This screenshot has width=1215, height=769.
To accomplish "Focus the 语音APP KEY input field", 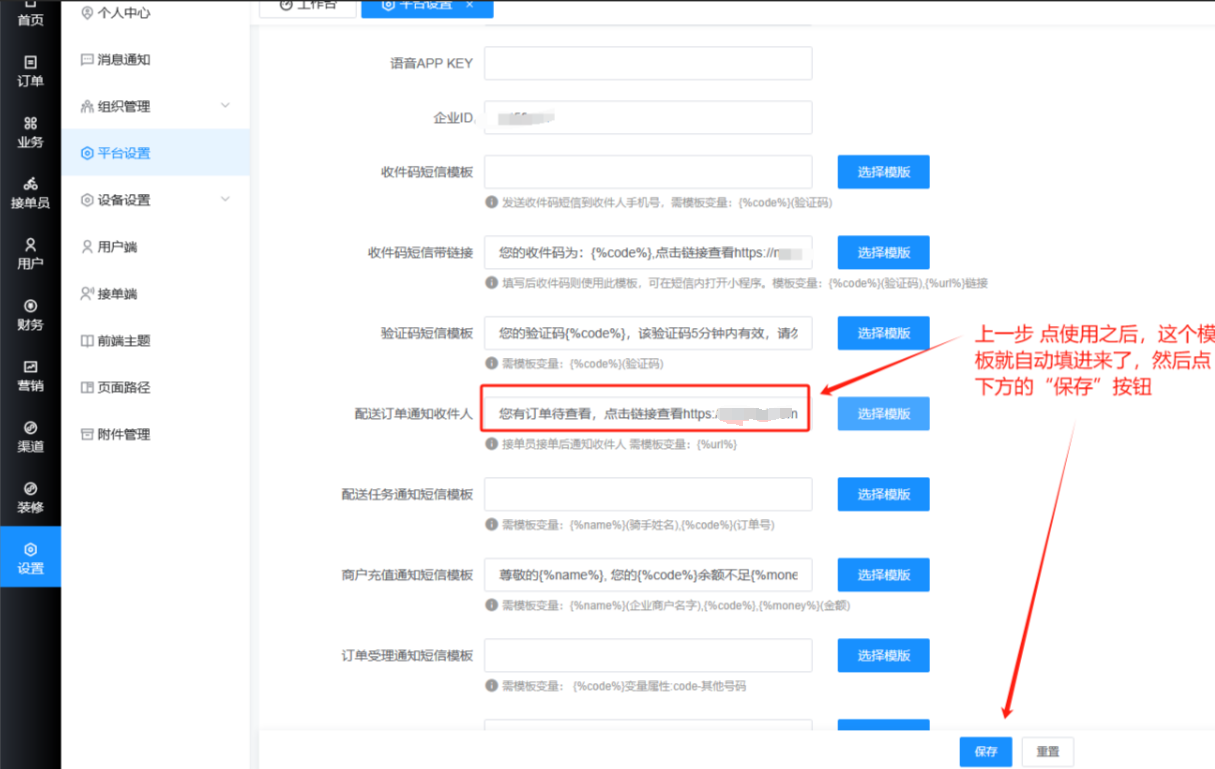I will point(648,63).
